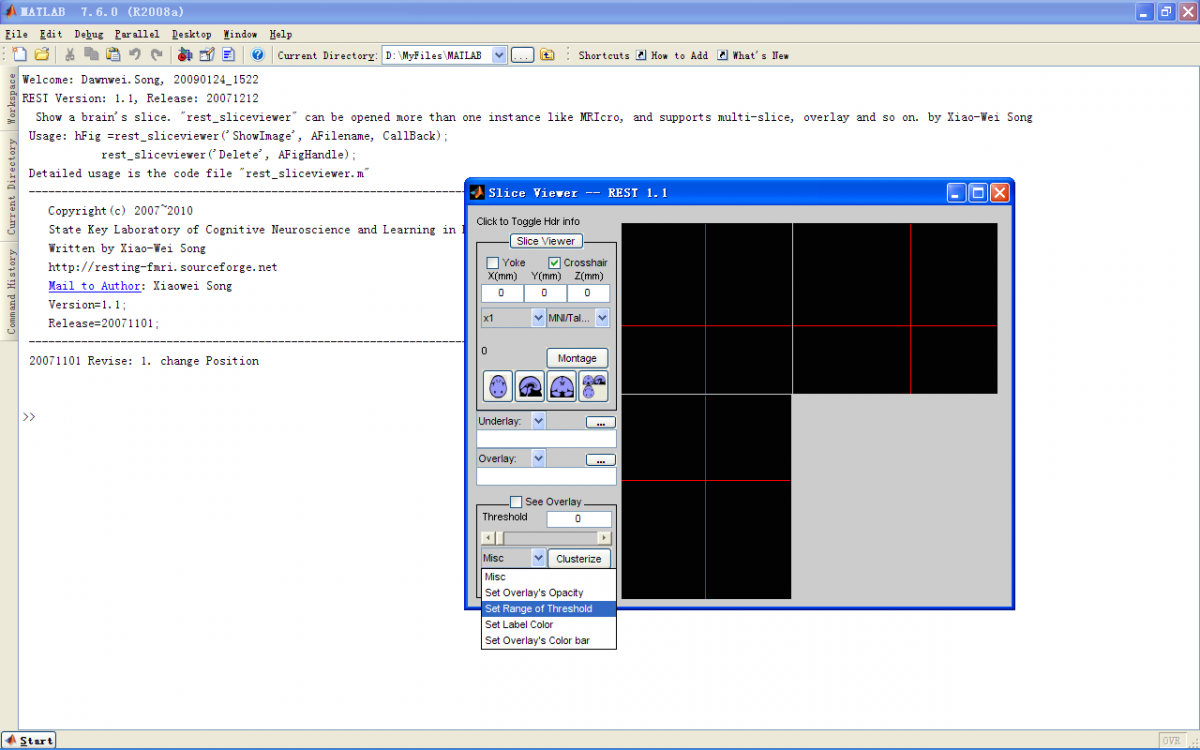Open the Parallel menu

137,34
